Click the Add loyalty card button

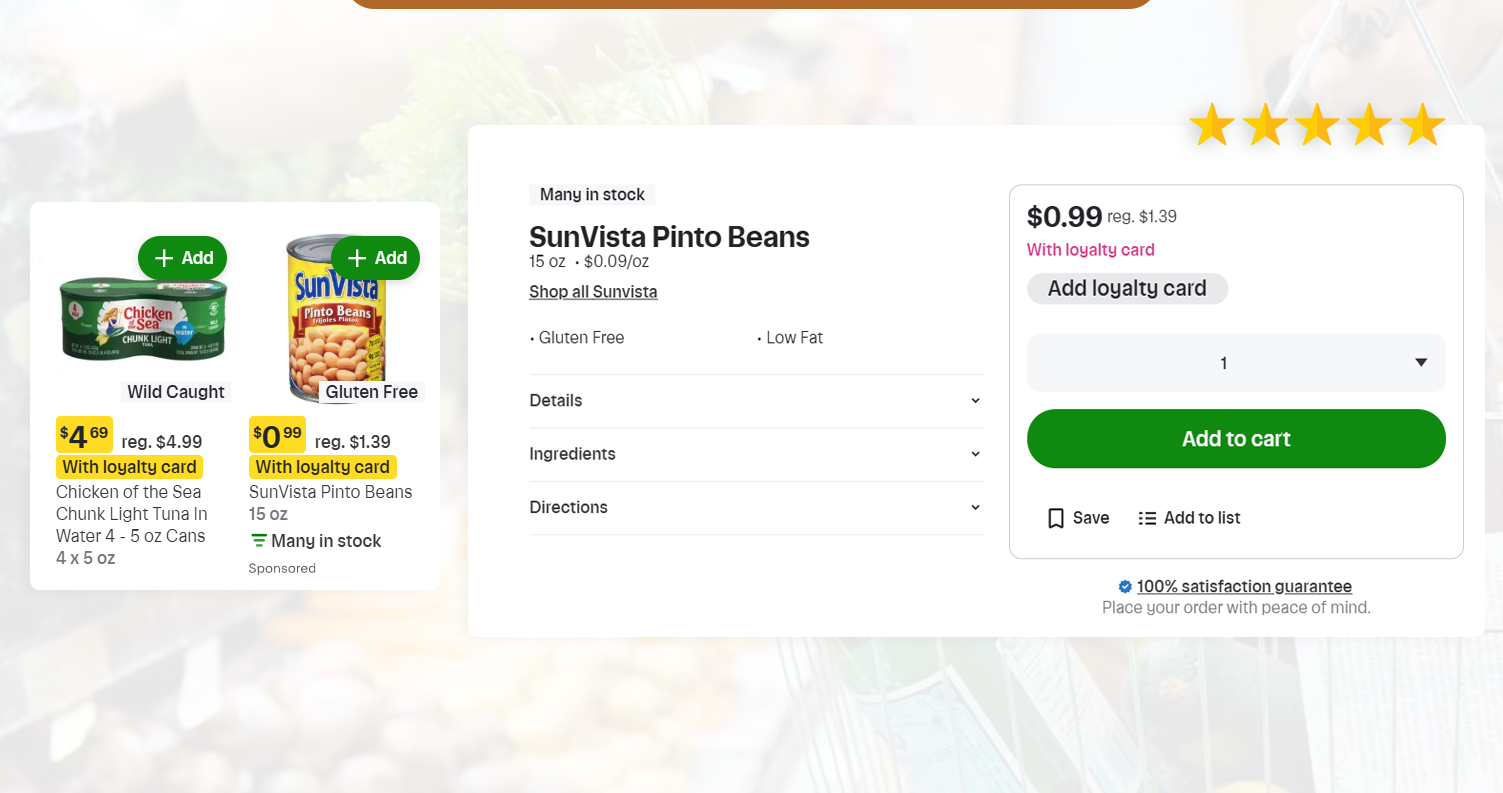(x=1127, y=288)
